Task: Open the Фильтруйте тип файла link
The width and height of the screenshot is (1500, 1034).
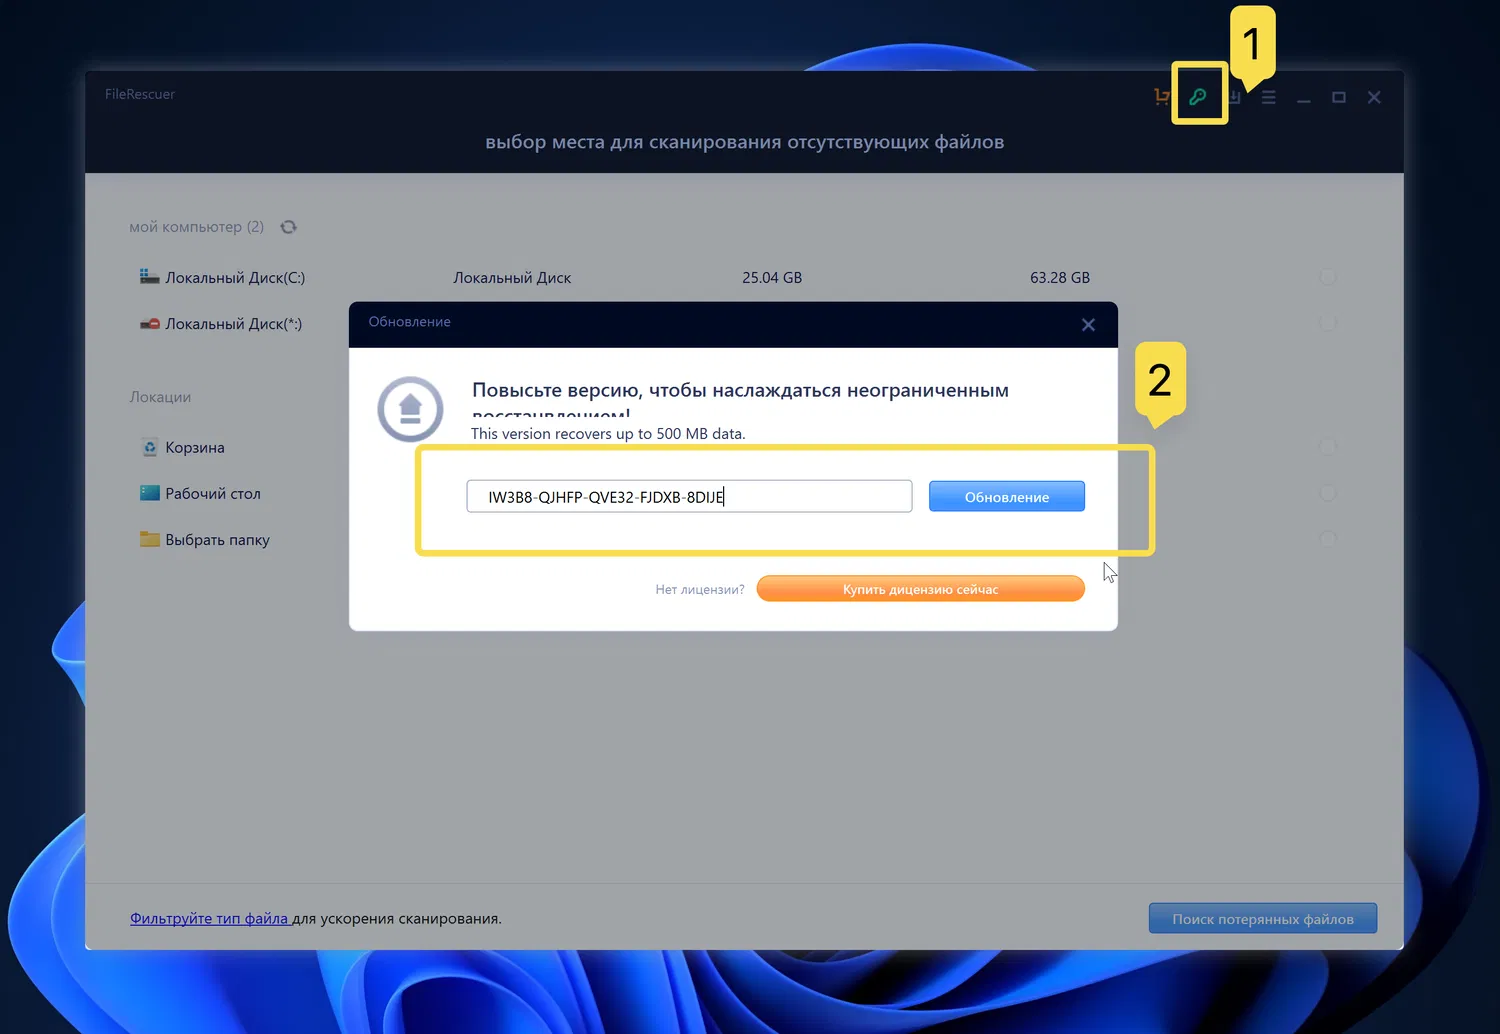Action: click(209, 918)
